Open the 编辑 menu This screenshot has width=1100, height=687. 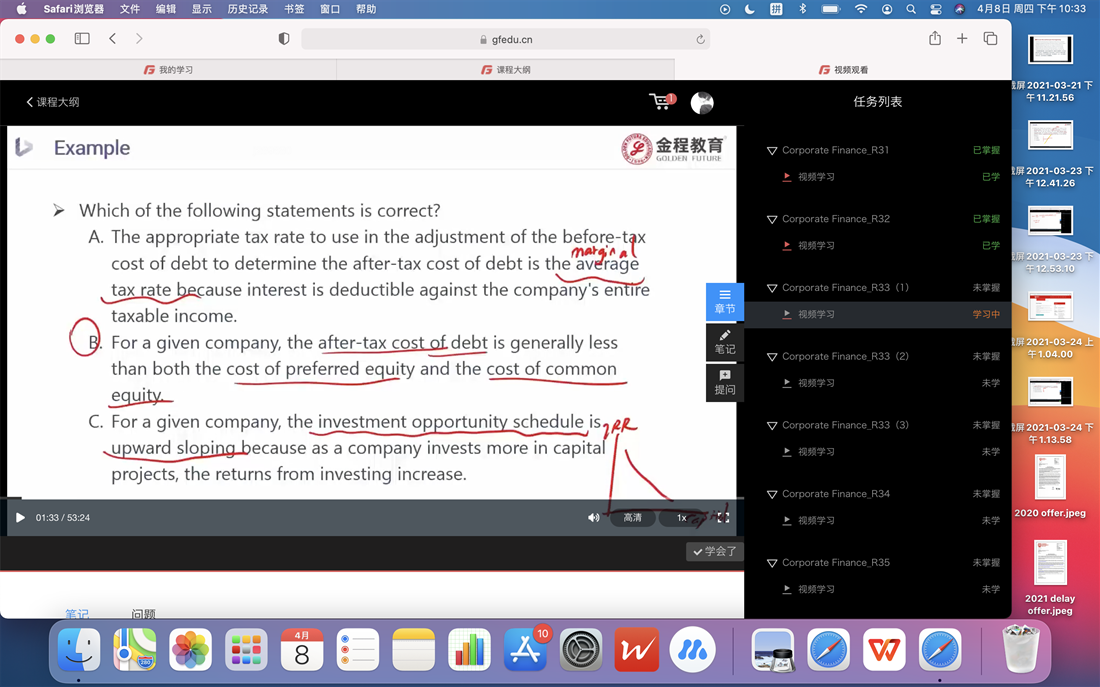166,9
